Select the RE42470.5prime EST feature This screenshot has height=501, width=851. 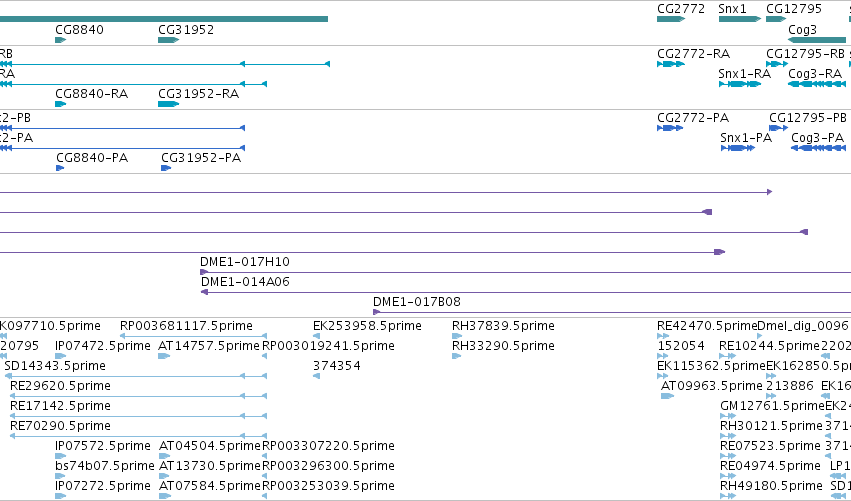pos(663,337)
